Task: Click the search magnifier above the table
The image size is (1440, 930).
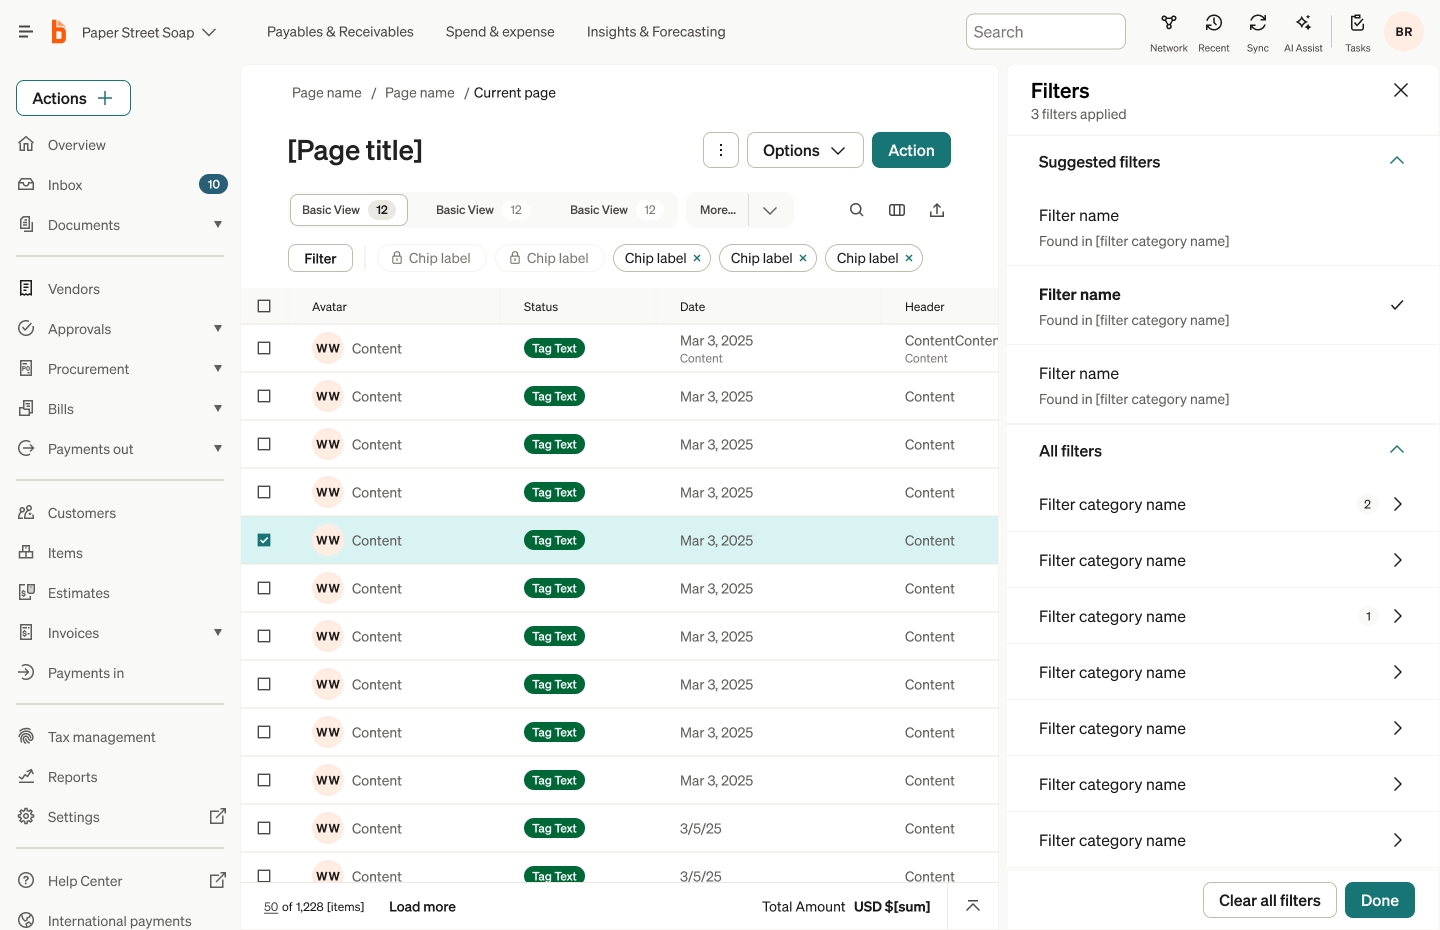Action: click(x=856, y=210)
